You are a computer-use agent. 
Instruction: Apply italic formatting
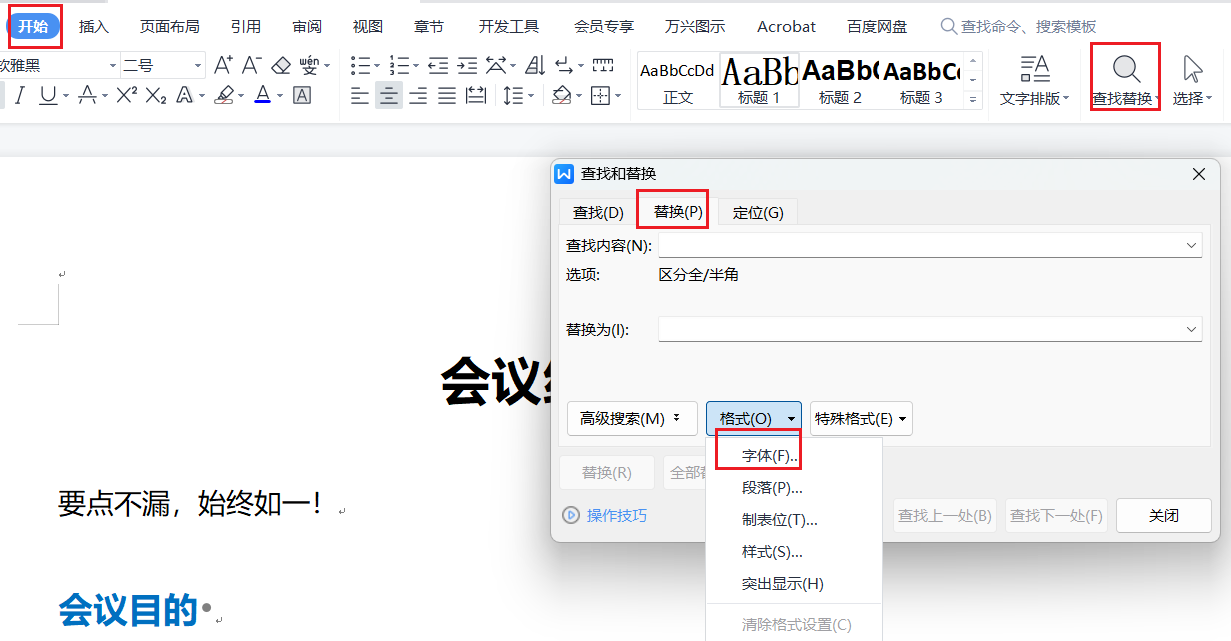19,96
